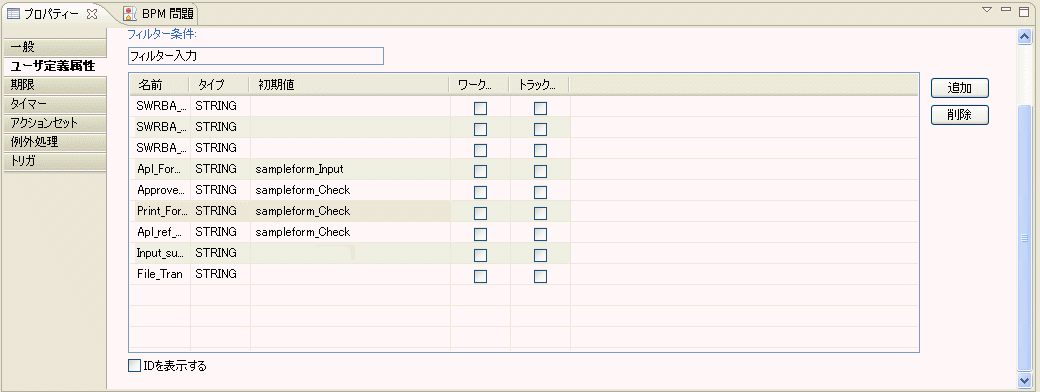
Task: Check the 'IDを表示する' checkbox
Action: (x=135, y=365)
